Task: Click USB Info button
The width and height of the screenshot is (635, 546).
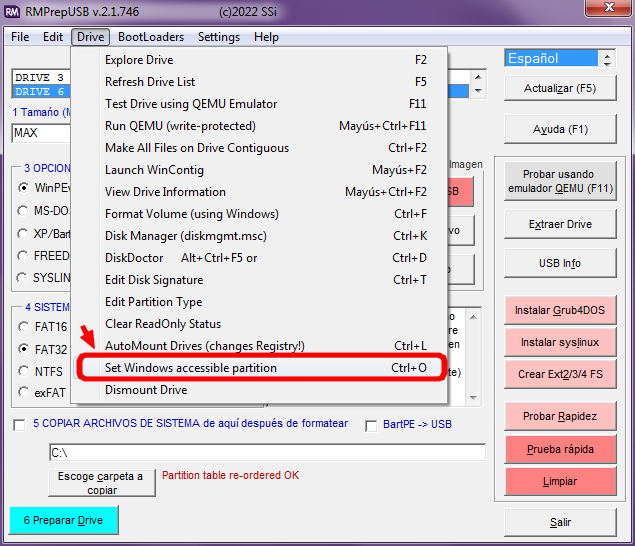Action: (x=560, y=263)
